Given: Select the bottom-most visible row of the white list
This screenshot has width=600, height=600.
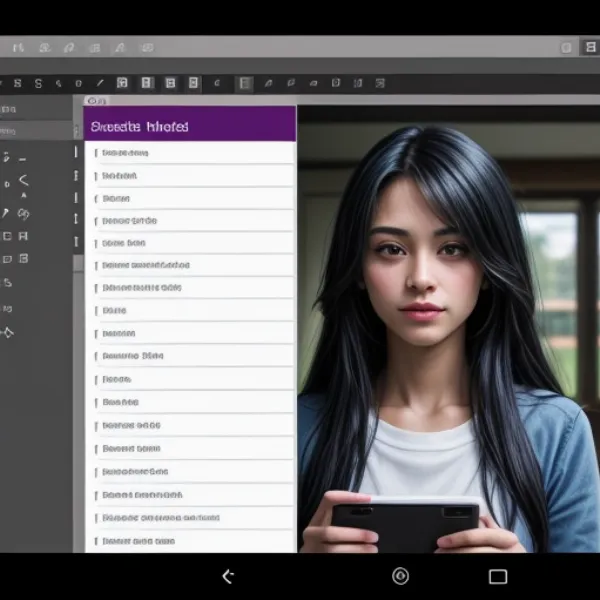Looking at the screenshot, I should click(190, 541).
